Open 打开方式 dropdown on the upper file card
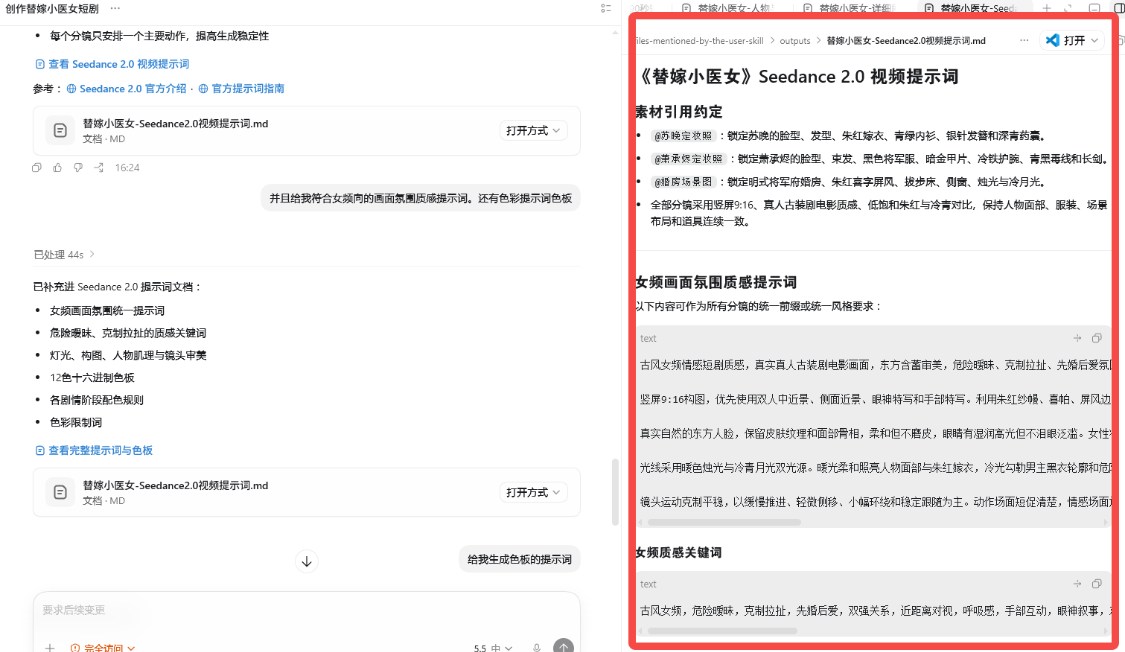Screen dimensions: 1125x652 point(532,131)
